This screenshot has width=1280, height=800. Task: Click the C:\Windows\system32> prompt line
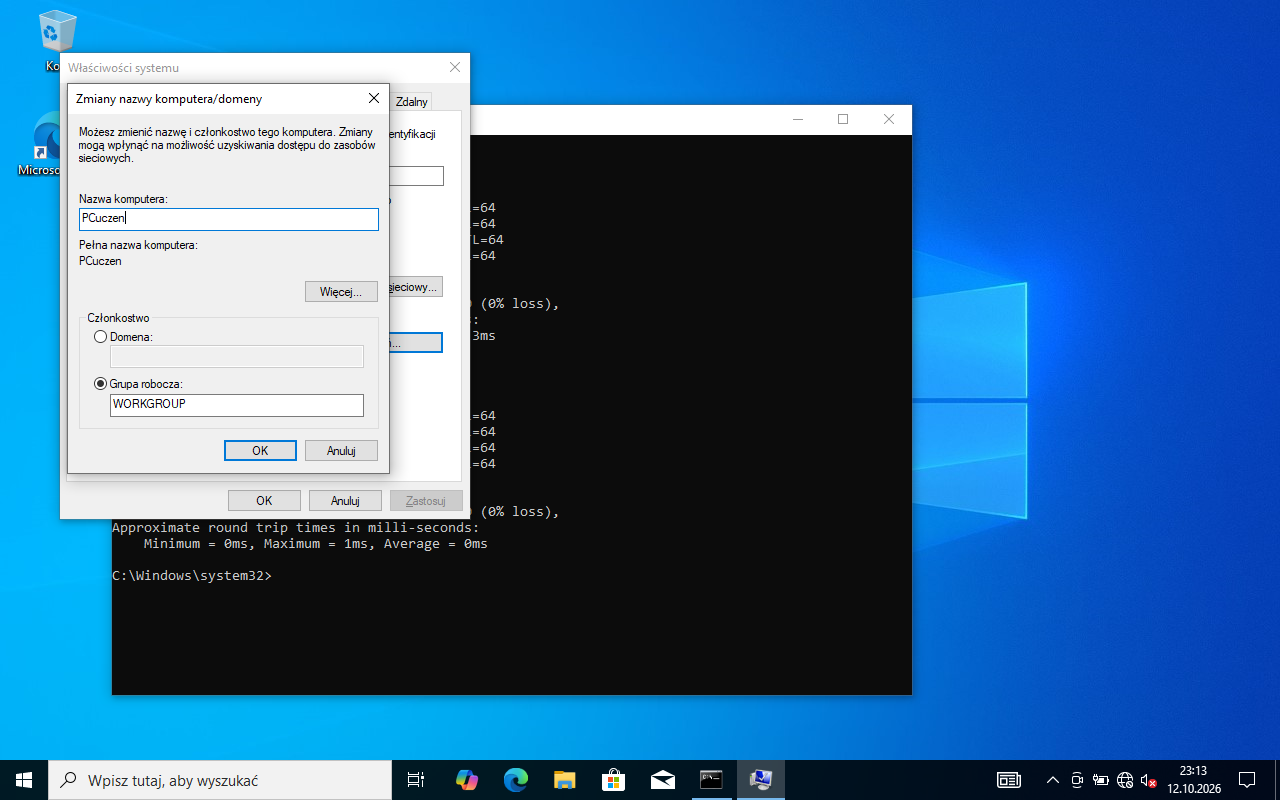(192, 576)
